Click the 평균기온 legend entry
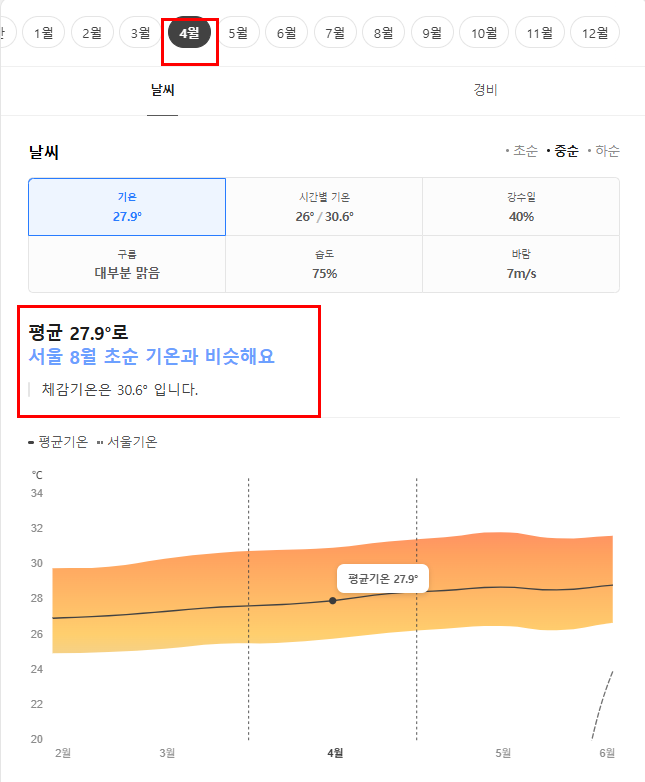This screenshot has width=645, height=782. [x=58, y=442]
